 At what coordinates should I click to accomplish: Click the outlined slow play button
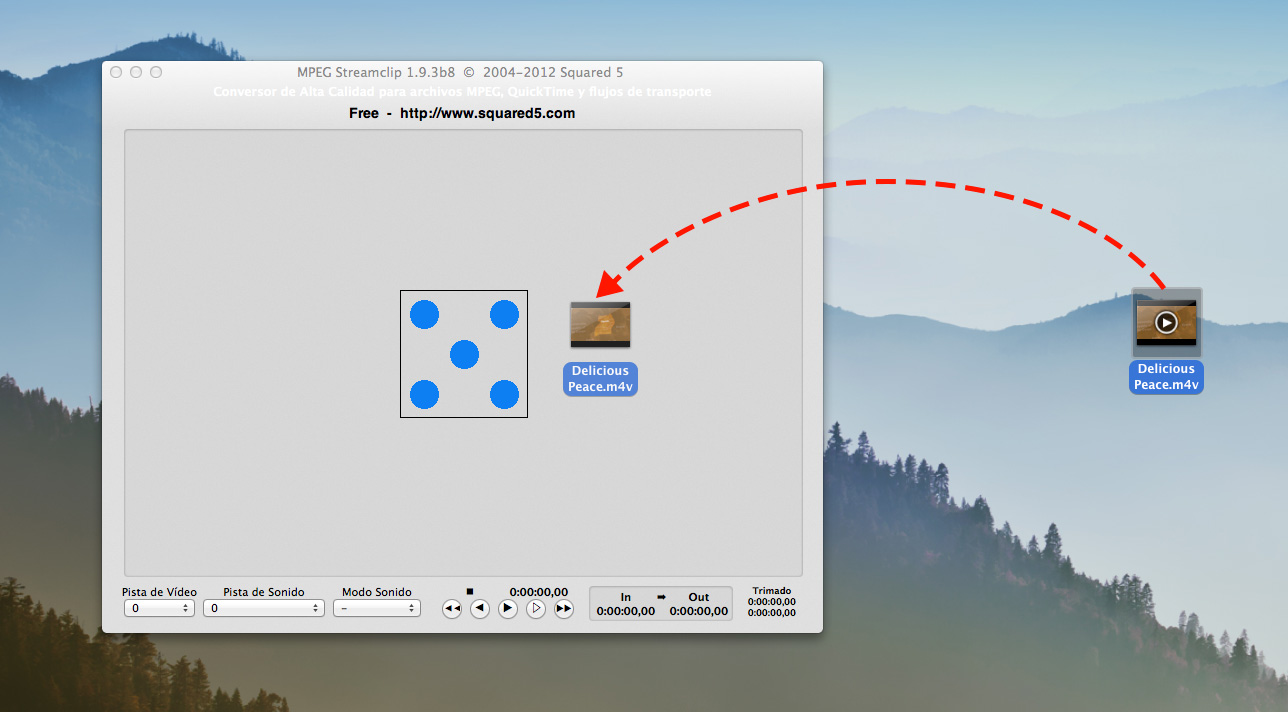click(536, 608)
